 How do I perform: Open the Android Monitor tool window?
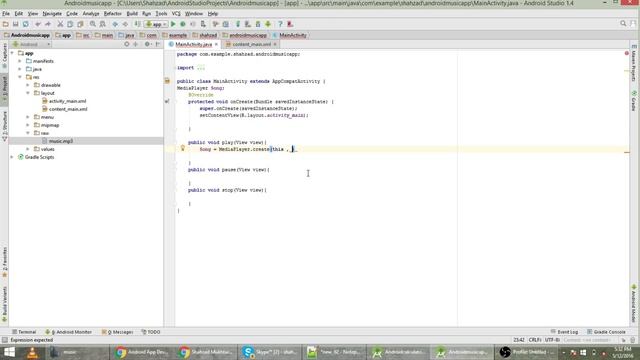69,332
